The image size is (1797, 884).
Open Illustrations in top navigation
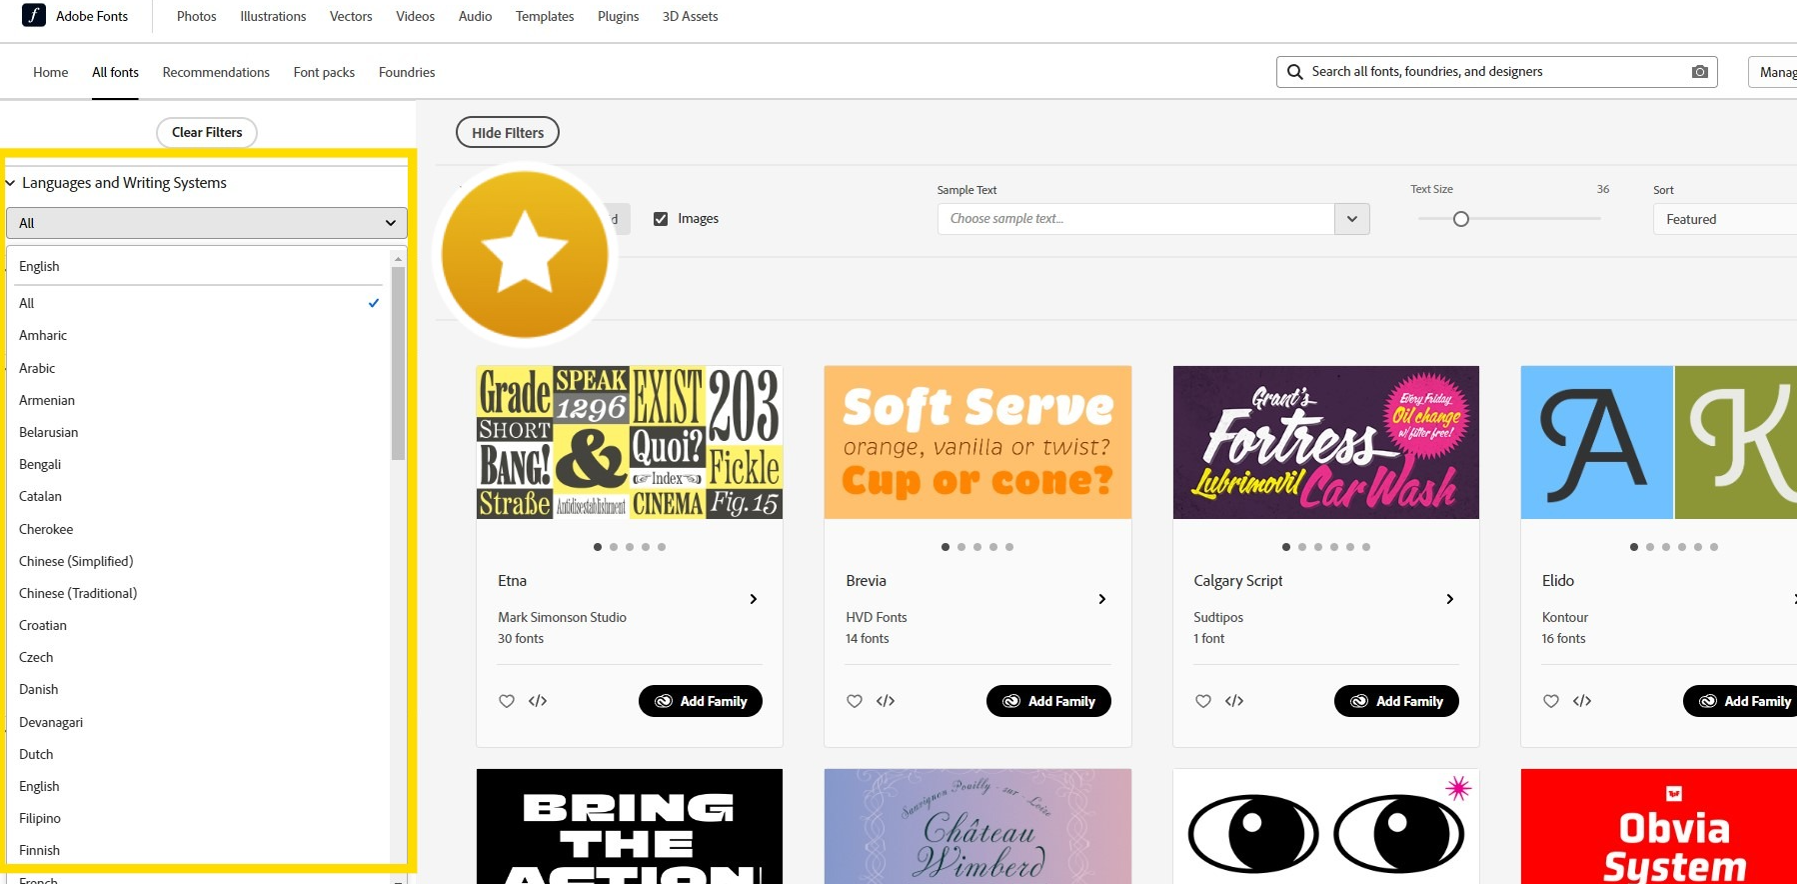273,16
